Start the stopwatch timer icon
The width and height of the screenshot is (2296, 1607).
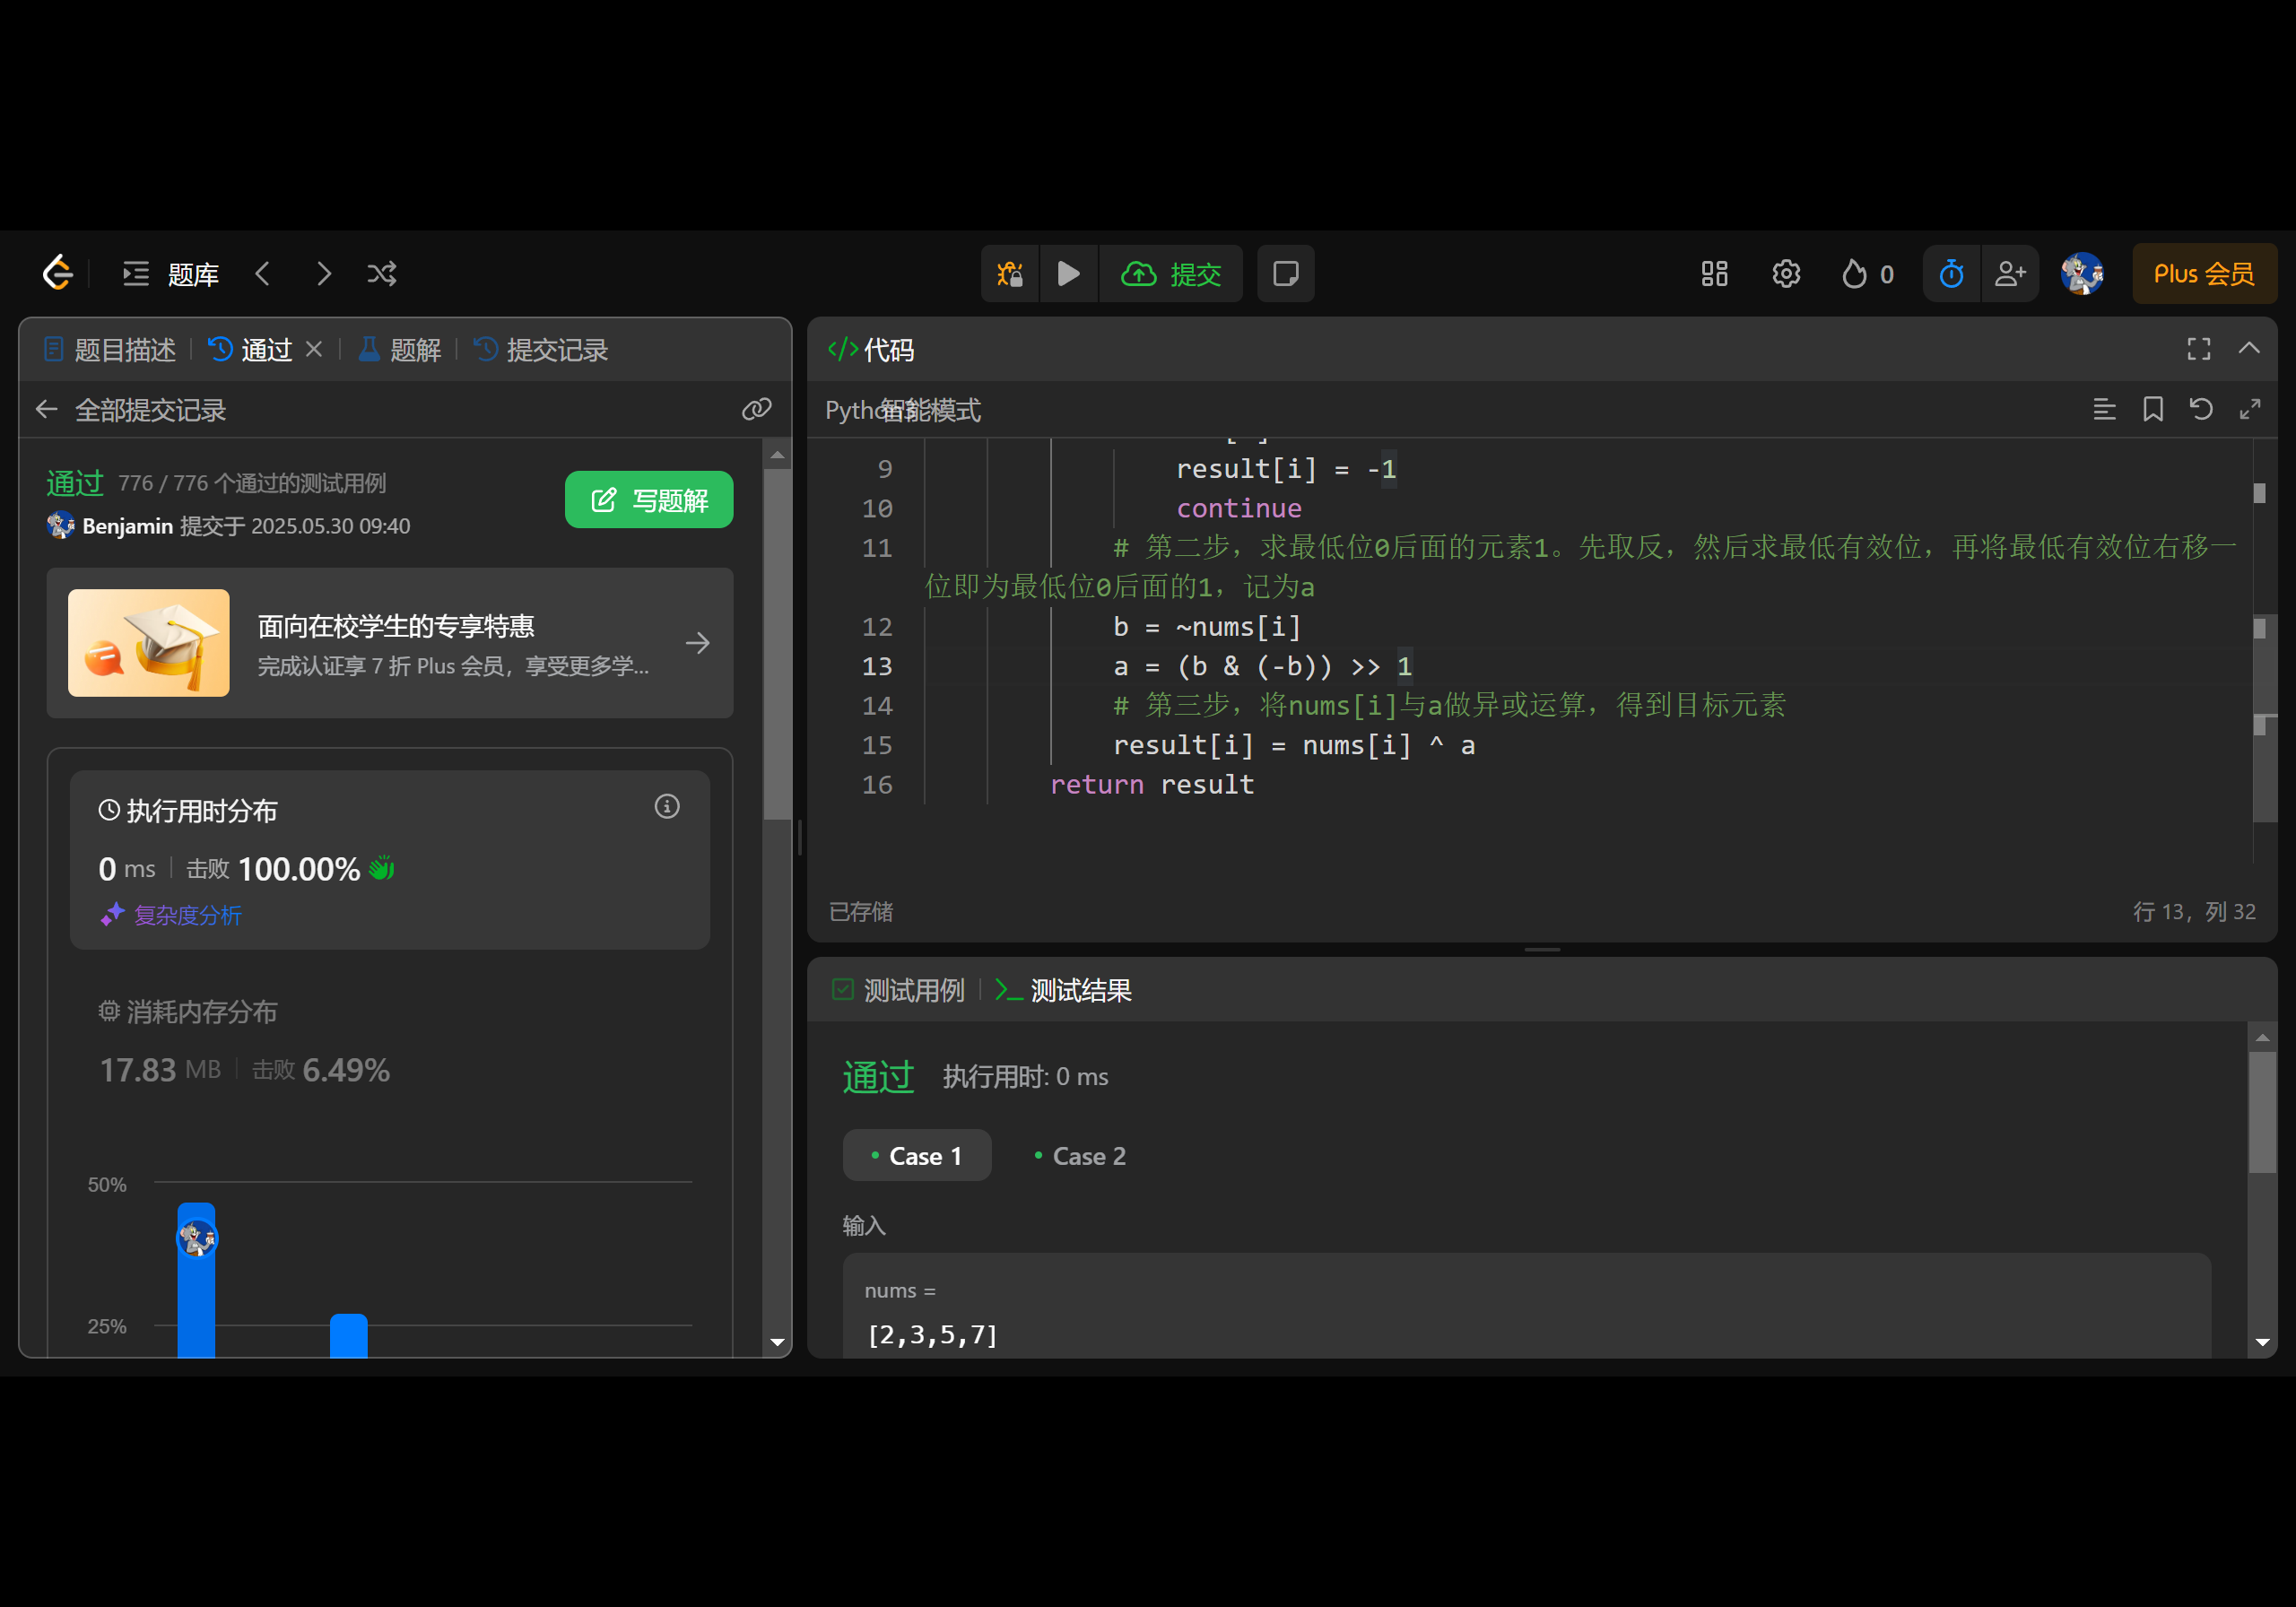click(x=1951, y=274)
